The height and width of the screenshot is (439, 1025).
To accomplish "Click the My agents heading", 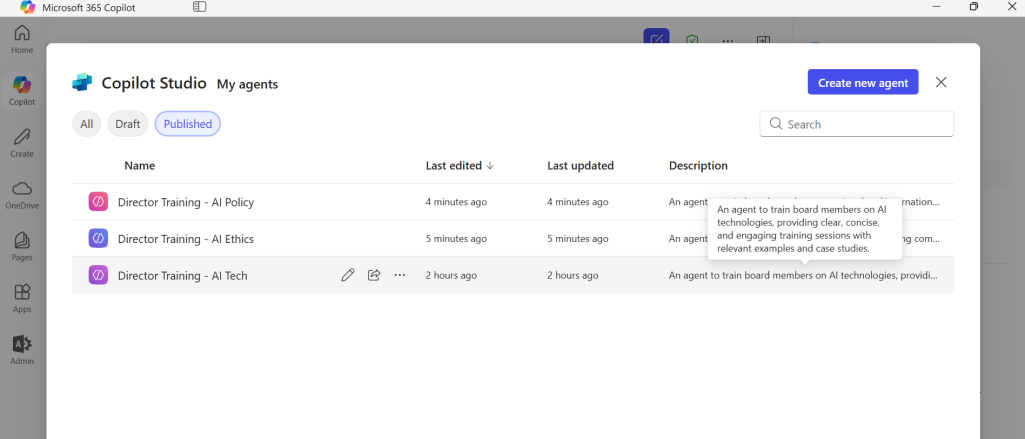I will pyautogui.click(x=247, y=84).
